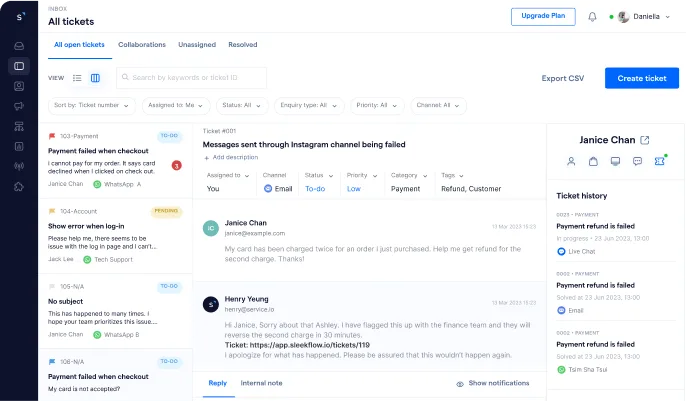The width and height of the screenshot is (686, 401).
Task: Open the contacts icon in sidebar
Action: [x=19, y=86]
